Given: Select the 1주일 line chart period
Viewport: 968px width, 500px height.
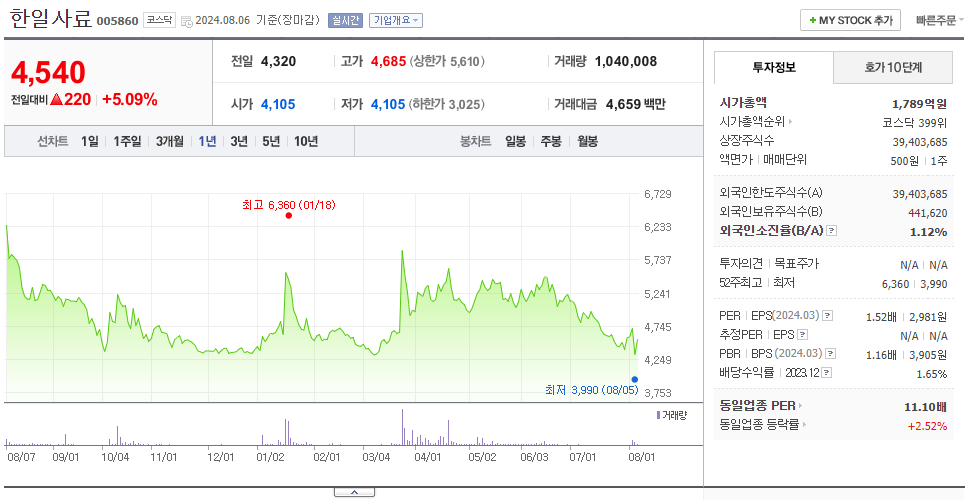Looking at the screenshot, I should [127, 141].
